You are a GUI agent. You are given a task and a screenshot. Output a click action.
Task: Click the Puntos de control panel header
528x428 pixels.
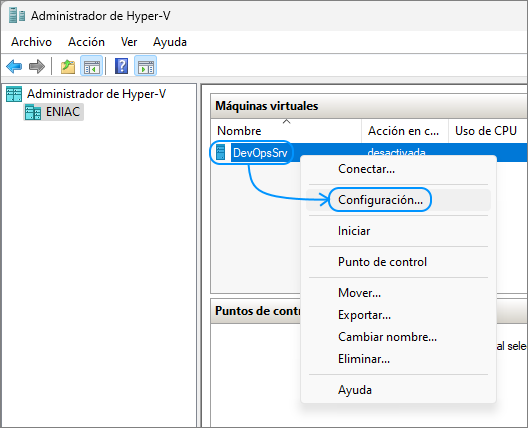pyautogui.click(x=256, y=311)
